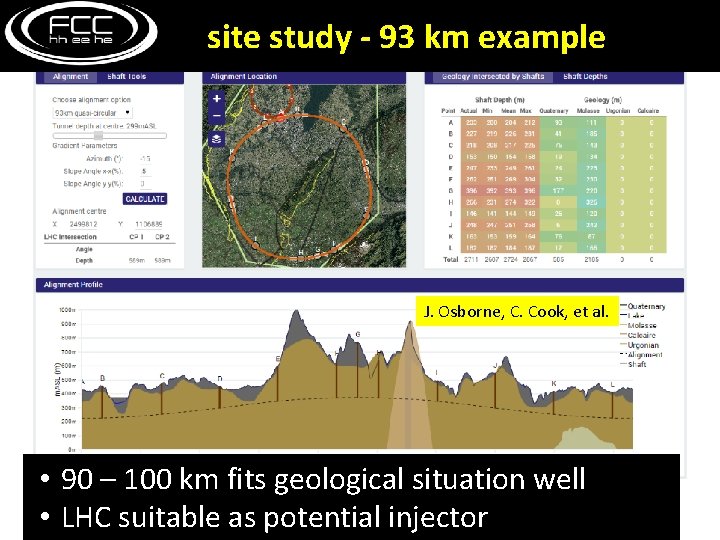720x540 pixels.
Task: Edit the alignment centre Y field
Action: (148, 224)
